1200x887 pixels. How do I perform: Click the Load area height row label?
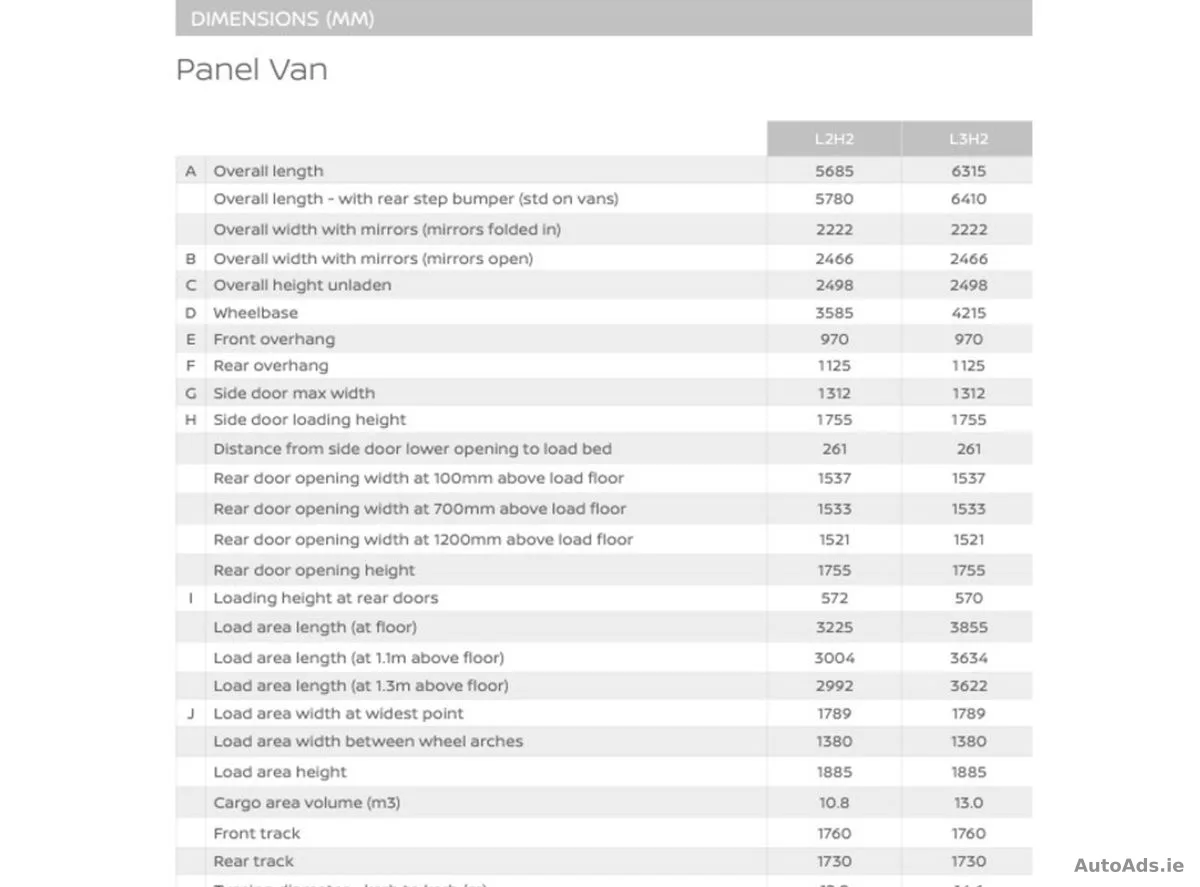(280, 772)
